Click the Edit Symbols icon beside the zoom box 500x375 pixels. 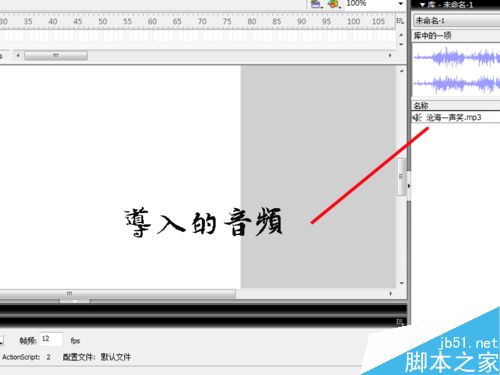pos(334,4)
